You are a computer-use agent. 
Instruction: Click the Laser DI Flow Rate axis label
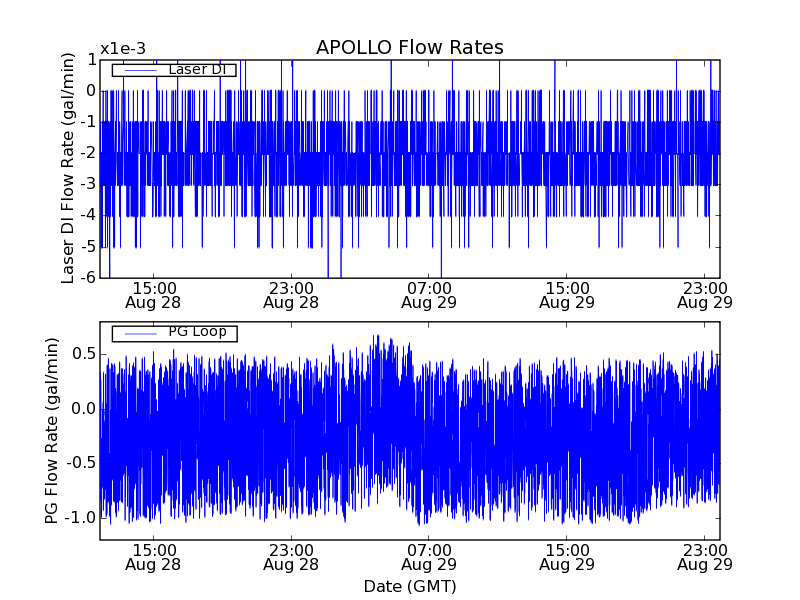(68, 168)
